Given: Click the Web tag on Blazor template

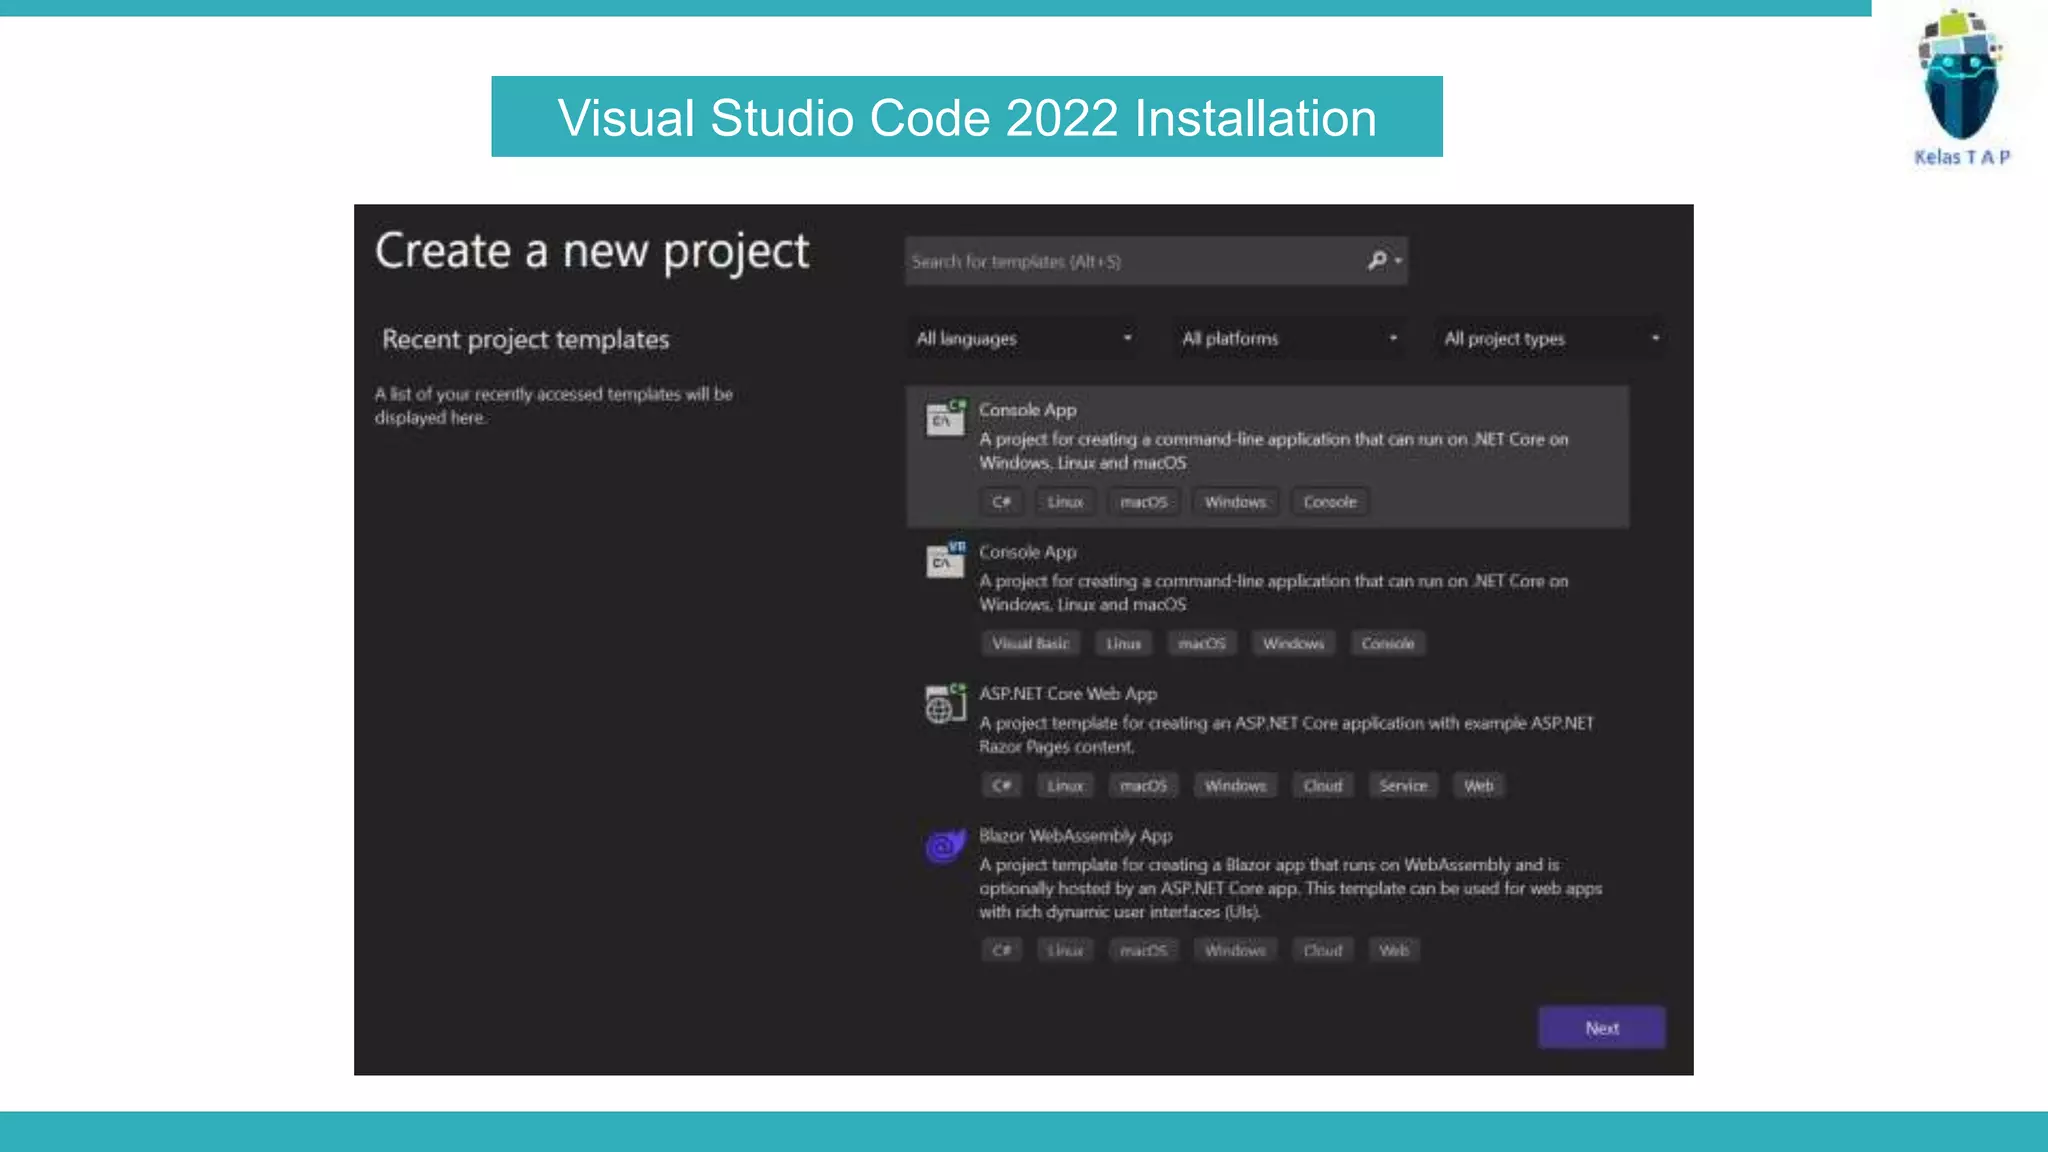Looking at the screenshot, I should pos(1393,951).
